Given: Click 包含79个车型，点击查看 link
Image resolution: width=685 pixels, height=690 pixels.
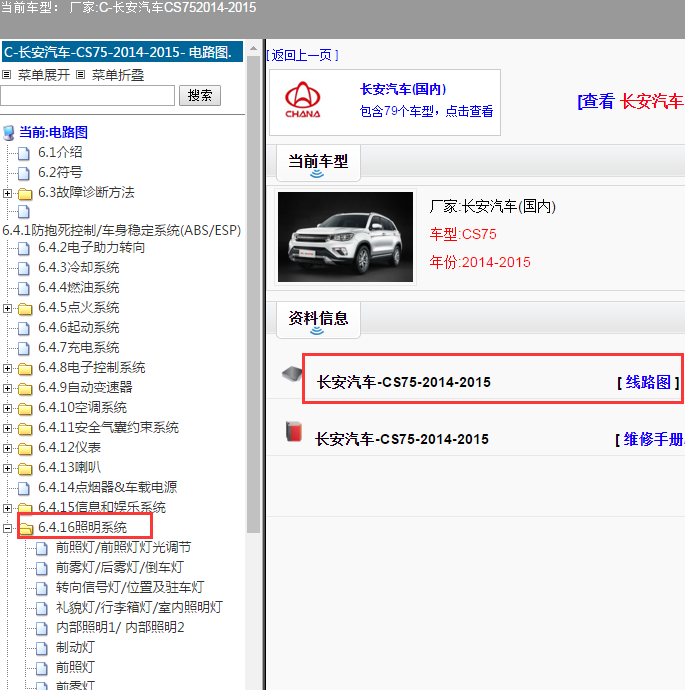Looking at the screenshot, I should 426,111.
